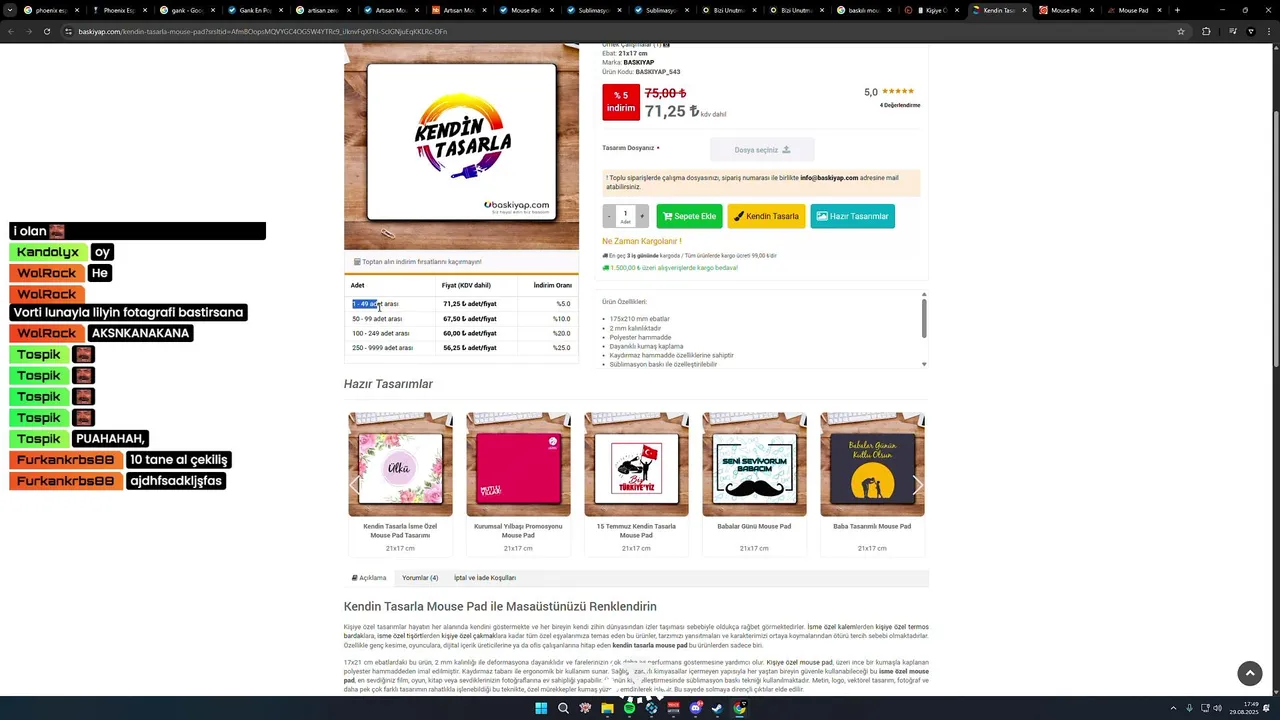Switch to the first 'Bizi Unutma' browser tab

coord(731,10)
